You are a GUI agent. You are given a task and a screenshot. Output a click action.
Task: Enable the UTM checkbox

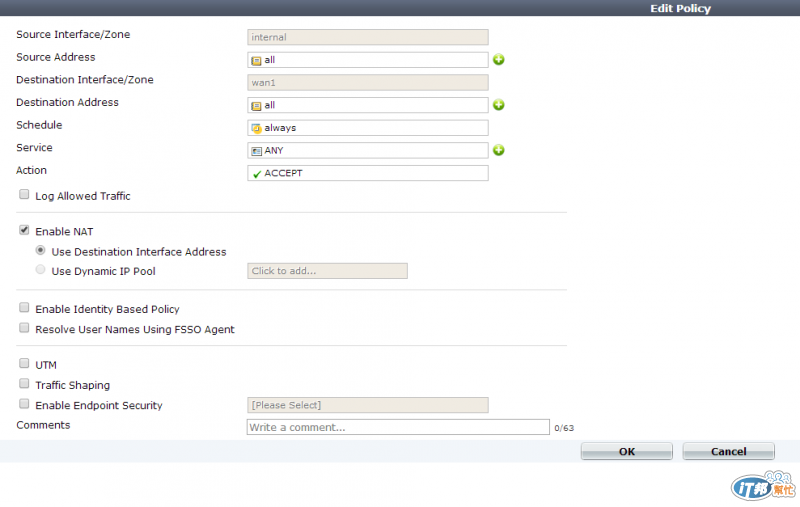click(24, 364)
